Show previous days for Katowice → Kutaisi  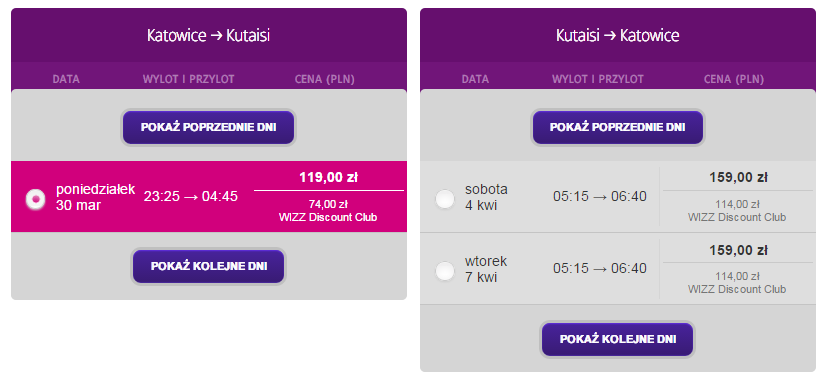pyautogui.click(x=208, y=127)
